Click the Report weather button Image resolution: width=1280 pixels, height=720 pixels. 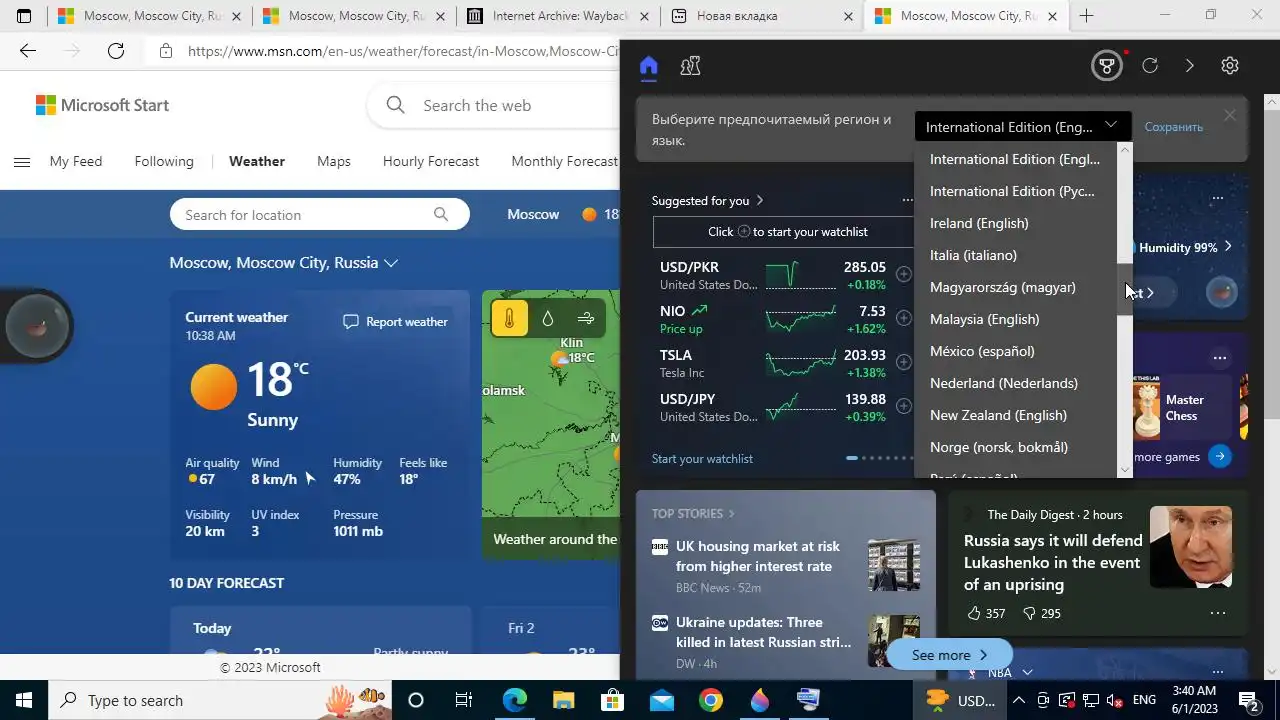pyautogui.click(x=395, y=322)
